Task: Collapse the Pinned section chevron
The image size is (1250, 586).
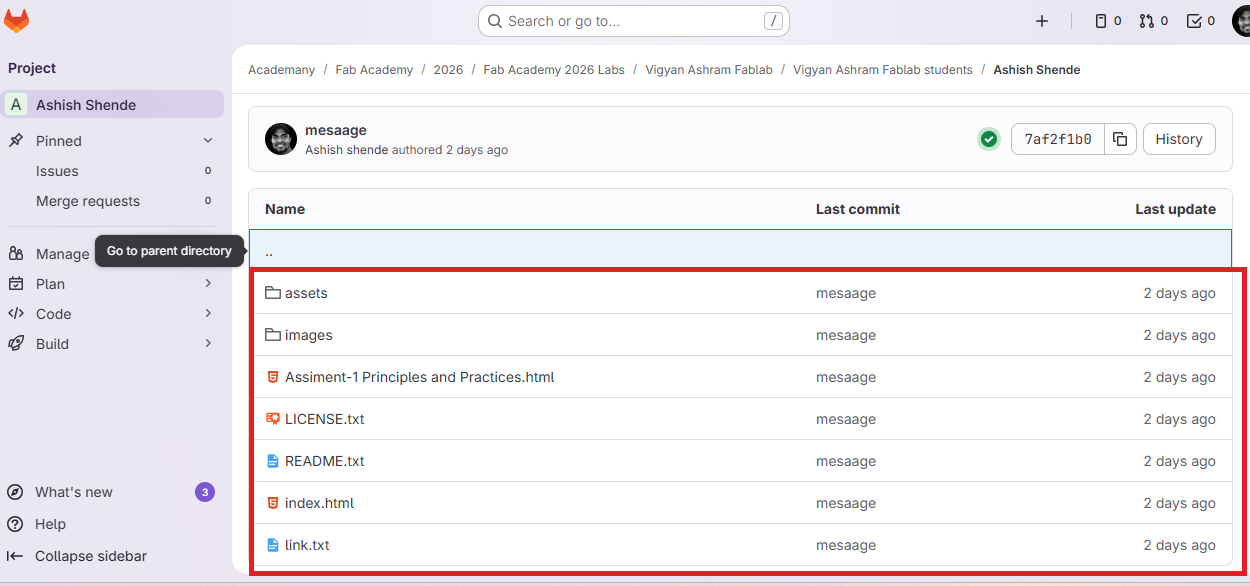Action: (x=208, y=141)
